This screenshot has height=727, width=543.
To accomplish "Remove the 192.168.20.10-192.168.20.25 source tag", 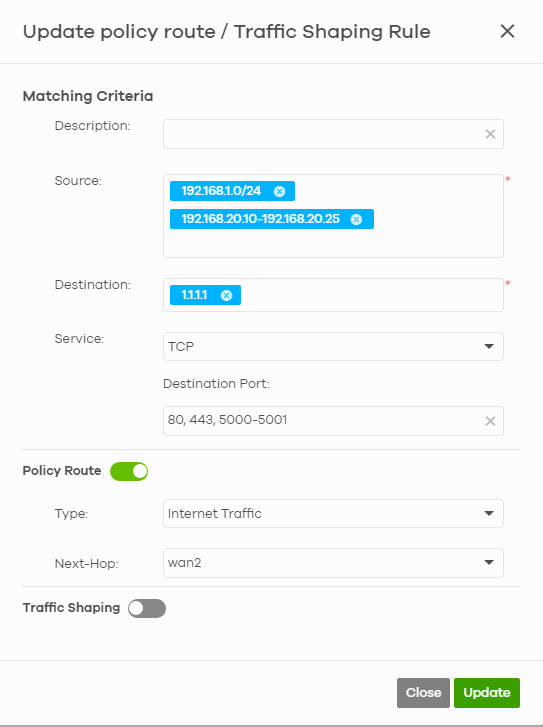I will click(356, 219).
